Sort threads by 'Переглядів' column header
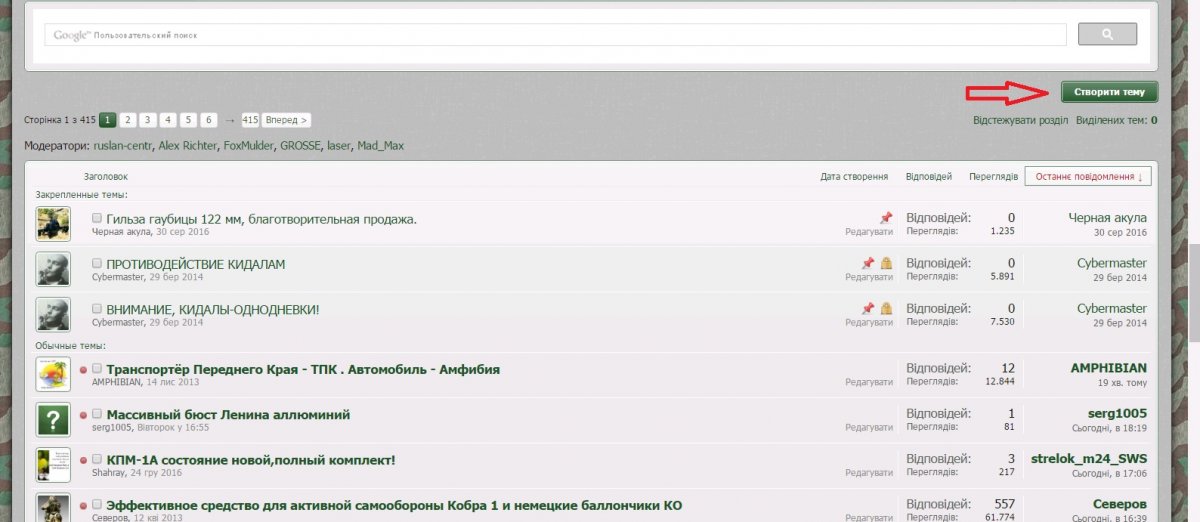Screen dimensions: 1200x522 (x=993, y=176)
